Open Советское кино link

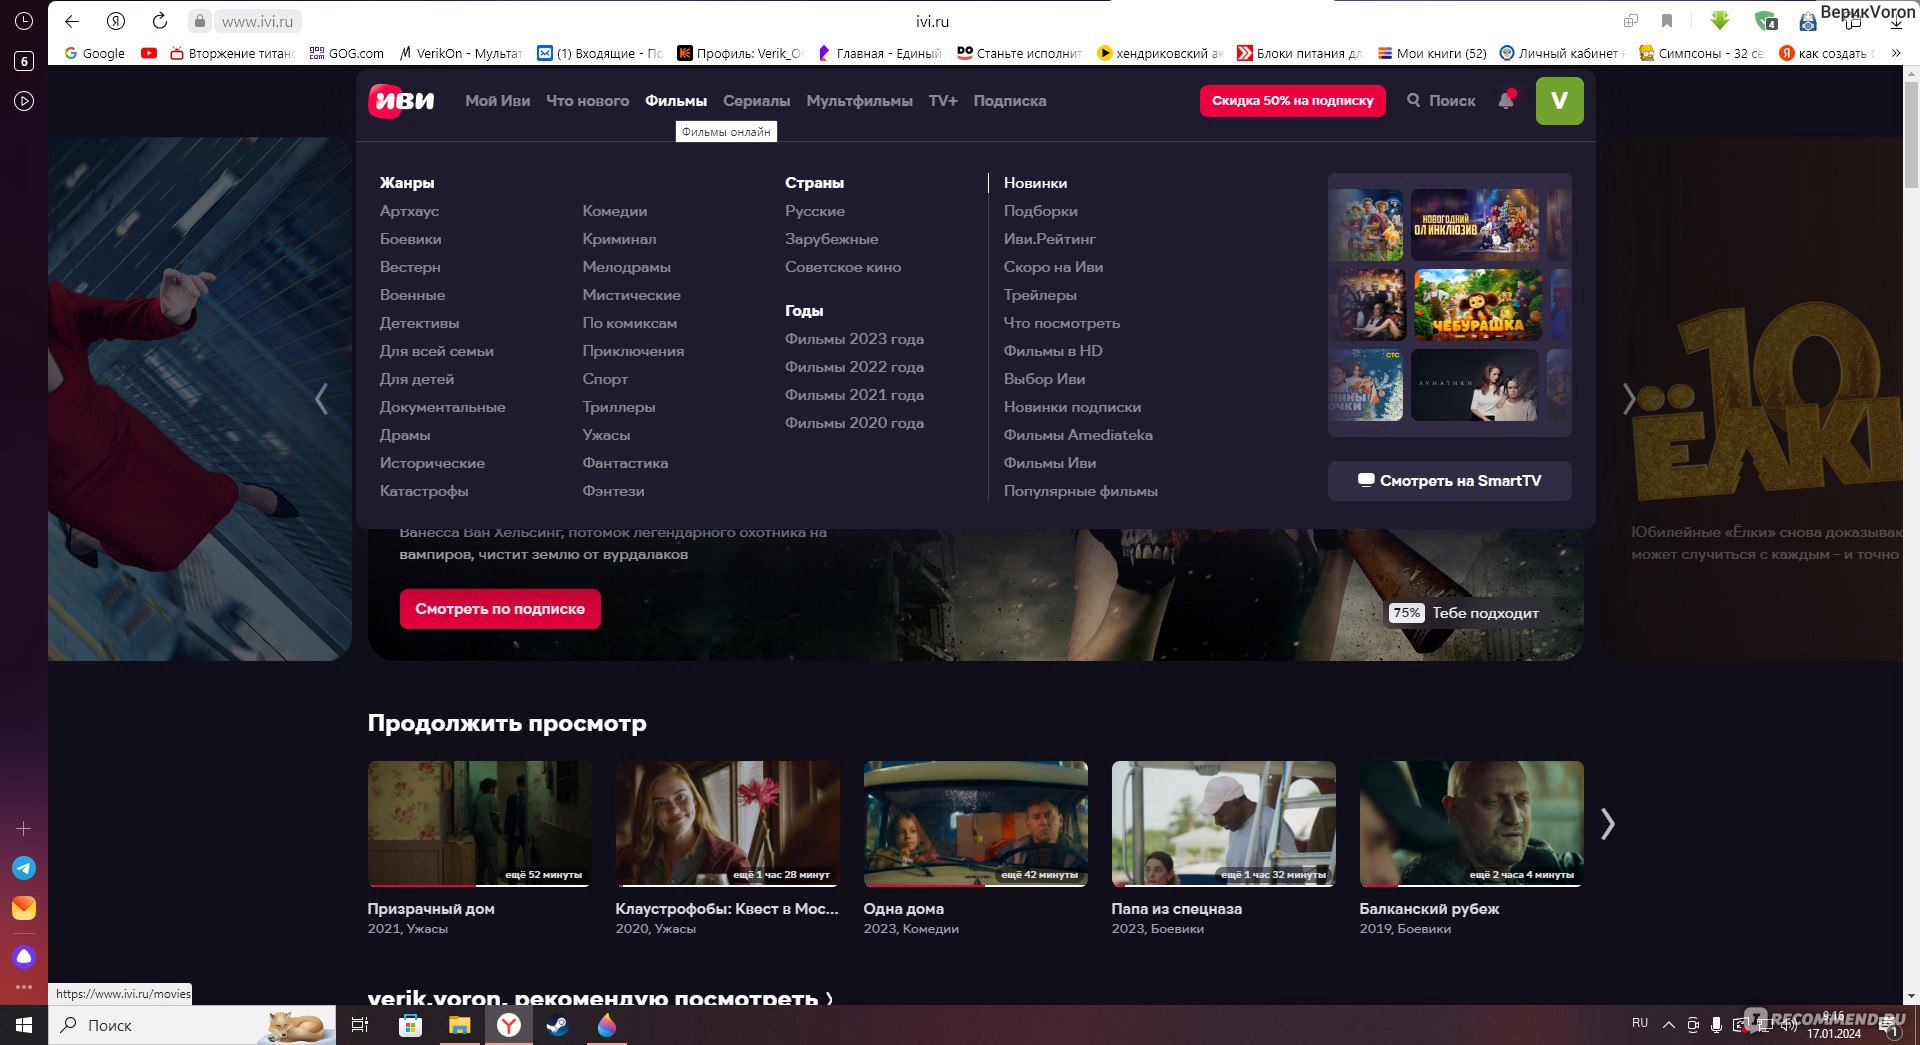point(843,267)
